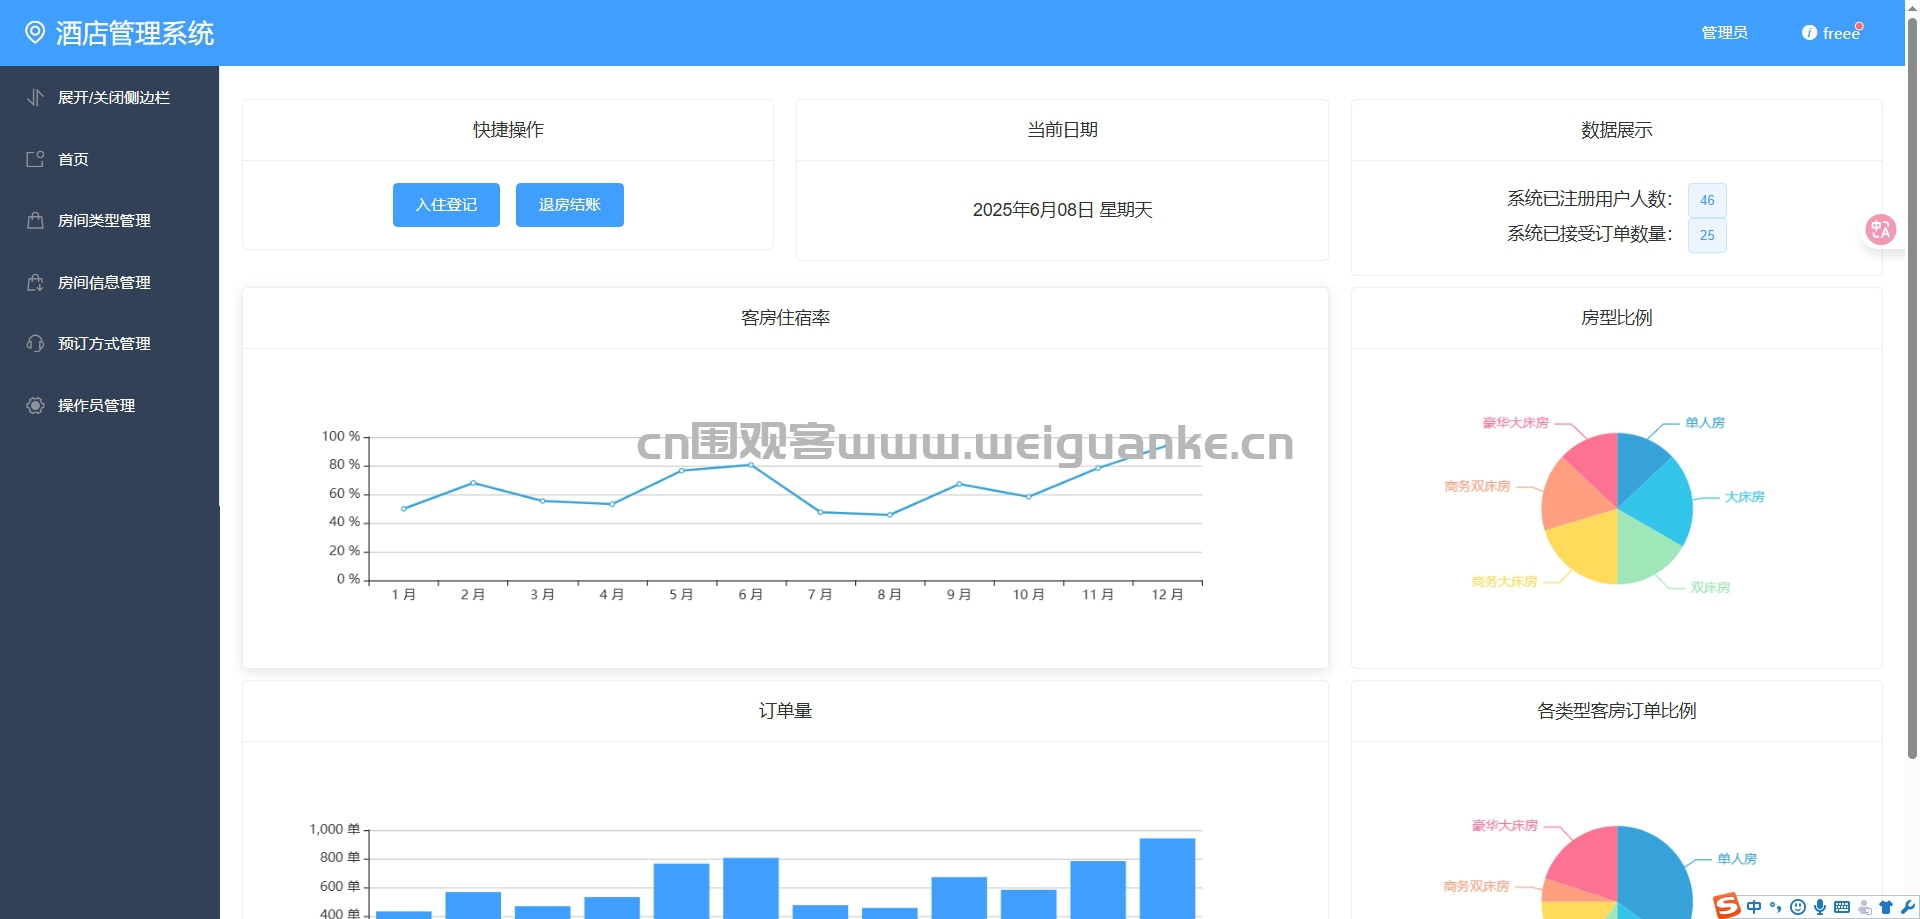Open the freee user dropdown
The width and height of the screenshot is (1920, 919).
point(1840,32)
